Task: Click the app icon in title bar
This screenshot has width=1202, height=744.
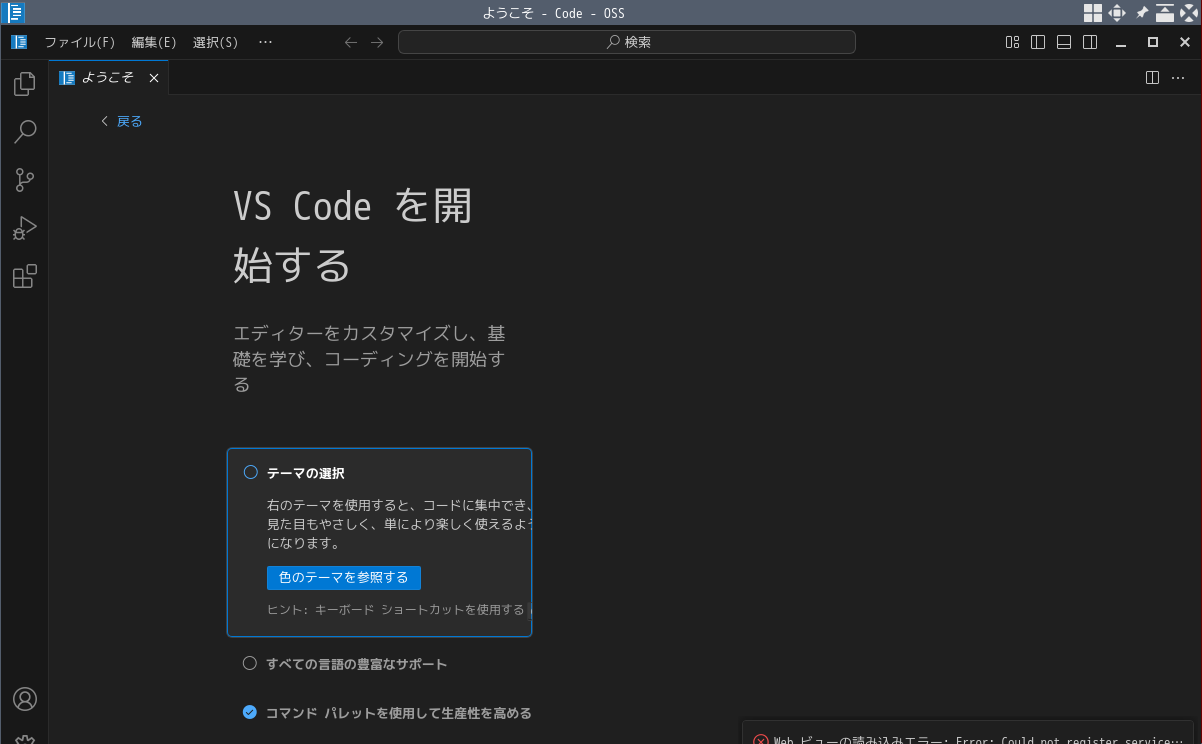Action: 14,13
